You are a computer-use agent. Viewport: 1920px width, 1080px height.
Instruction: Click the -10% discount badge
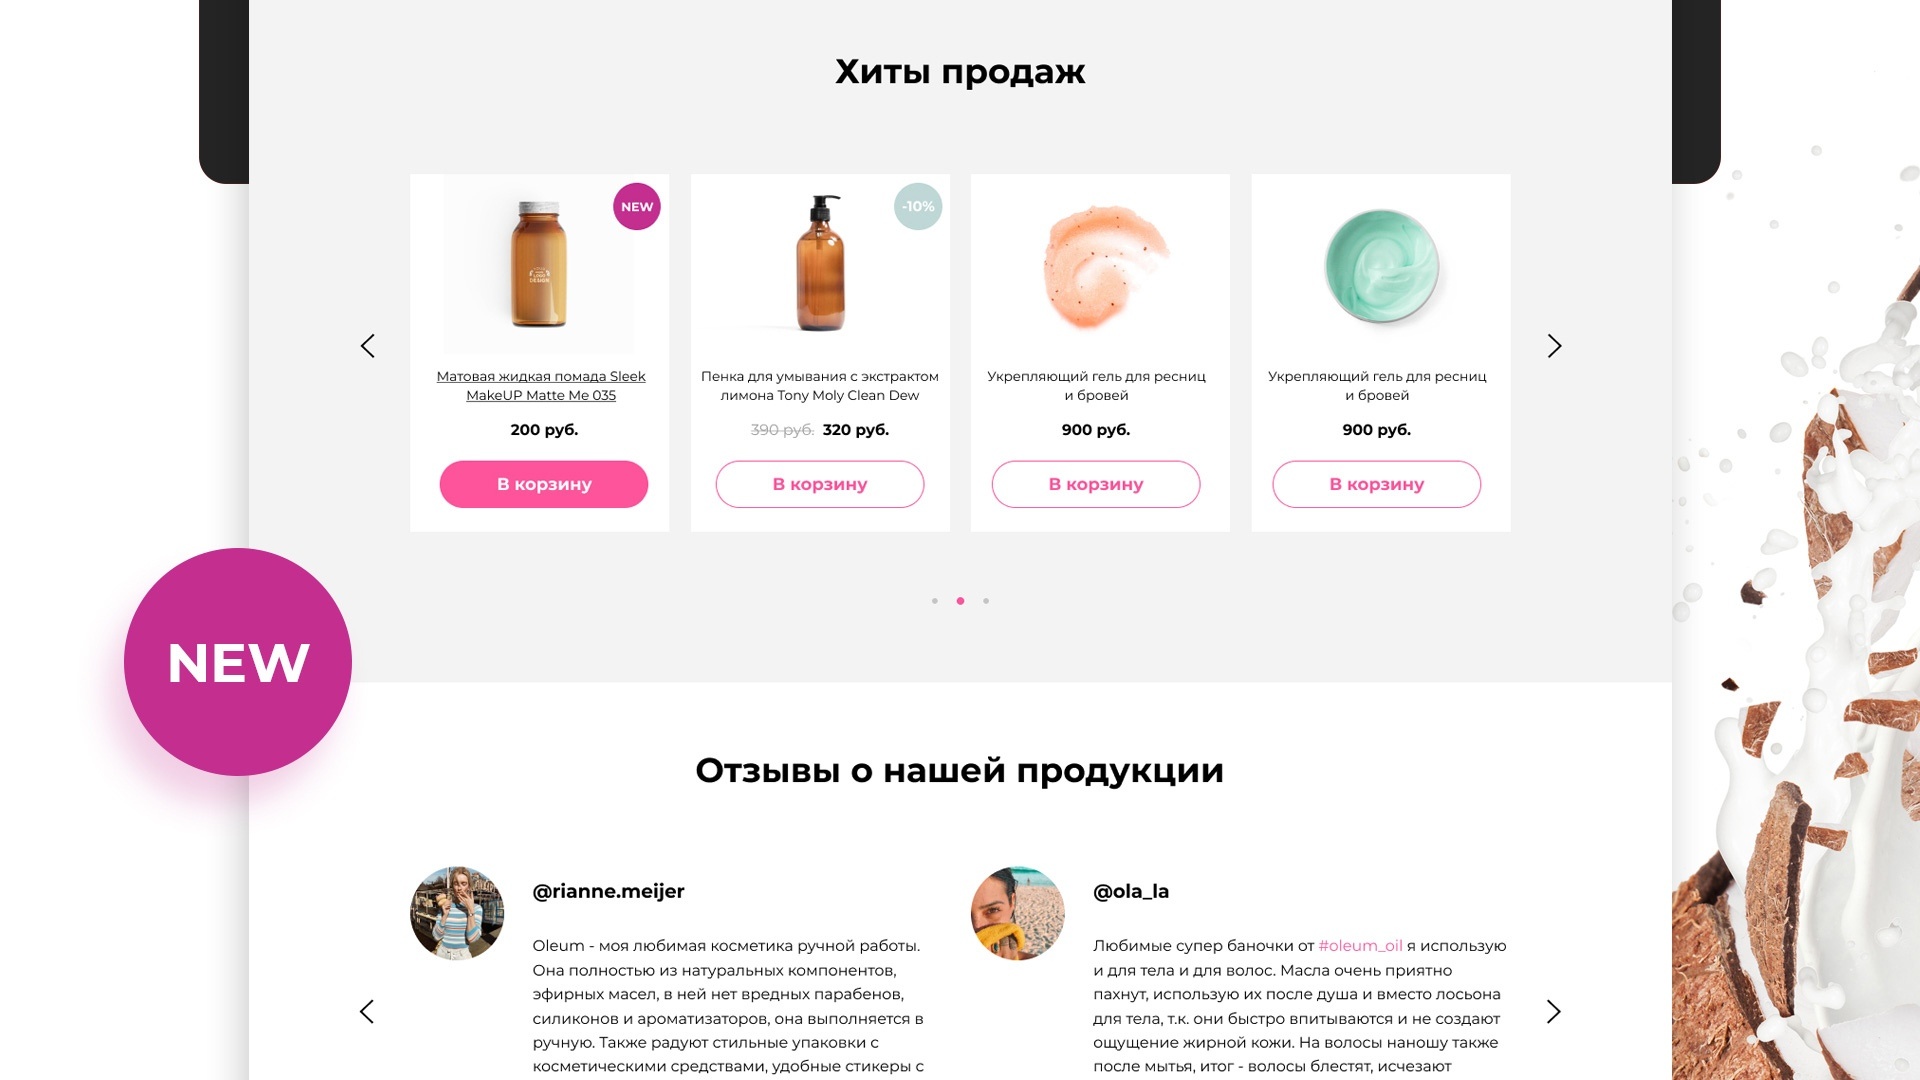click(918, 207)
